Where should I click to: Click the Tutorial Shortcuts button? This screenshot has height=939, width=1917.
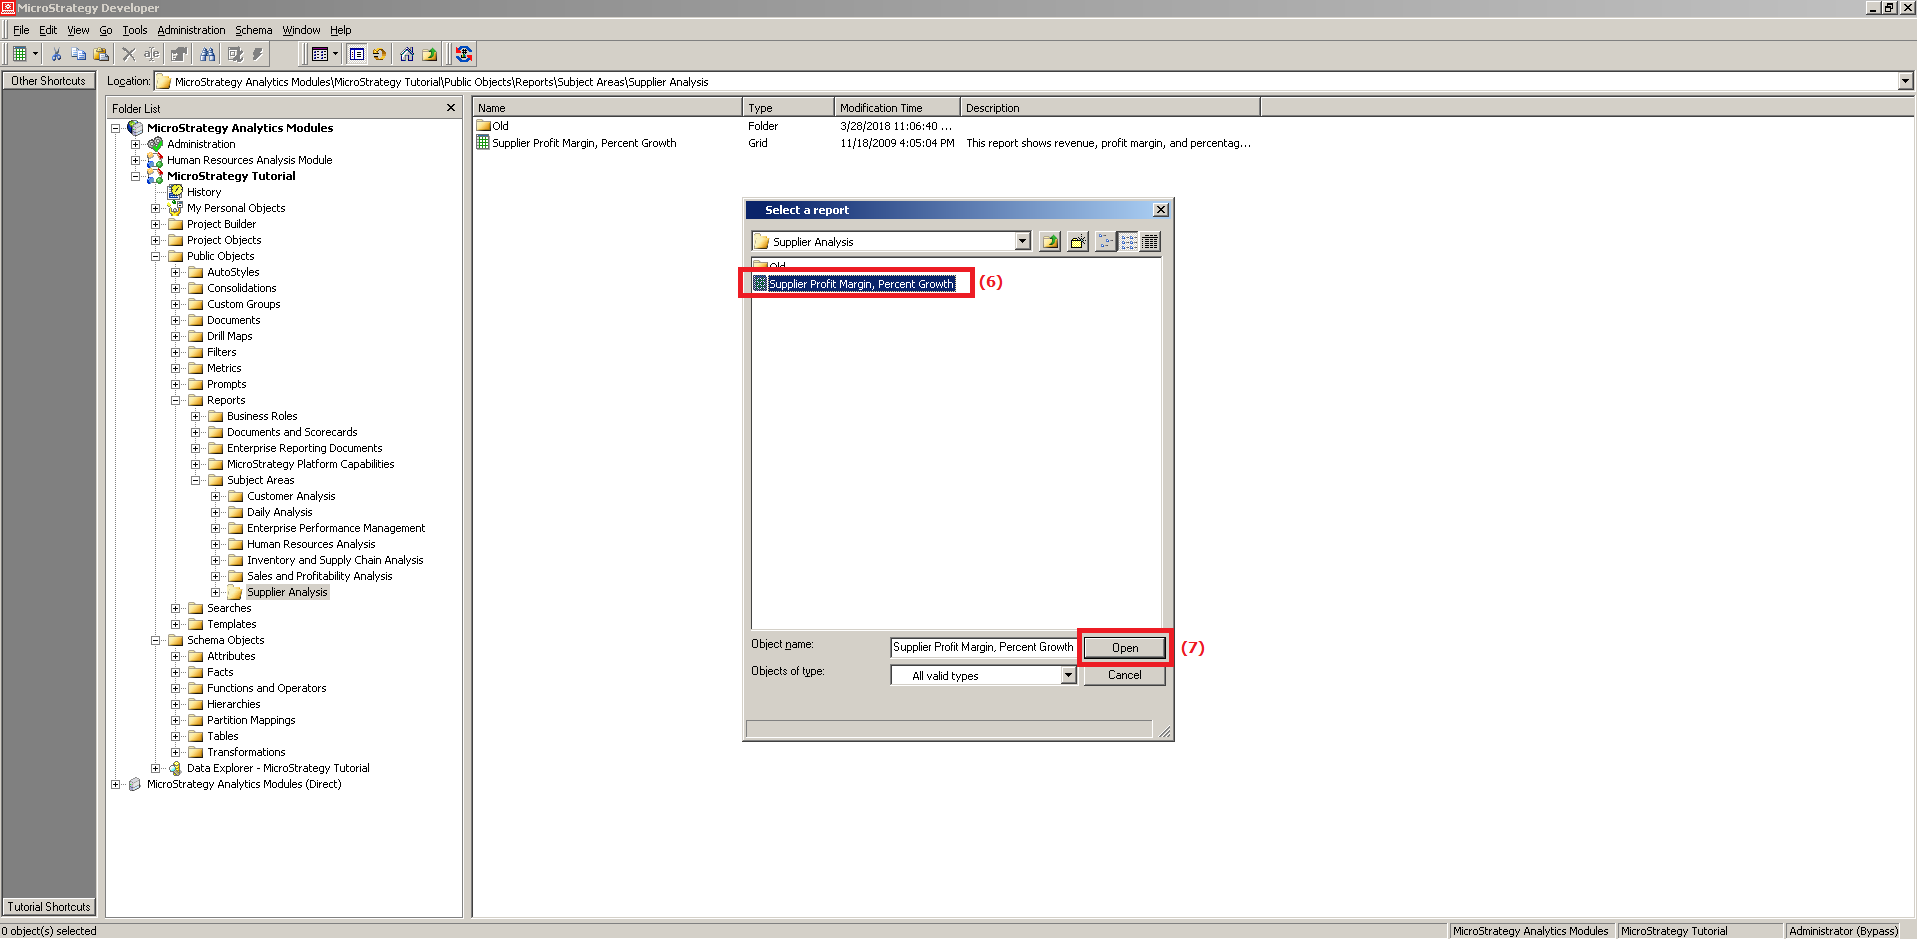[49, 907]
